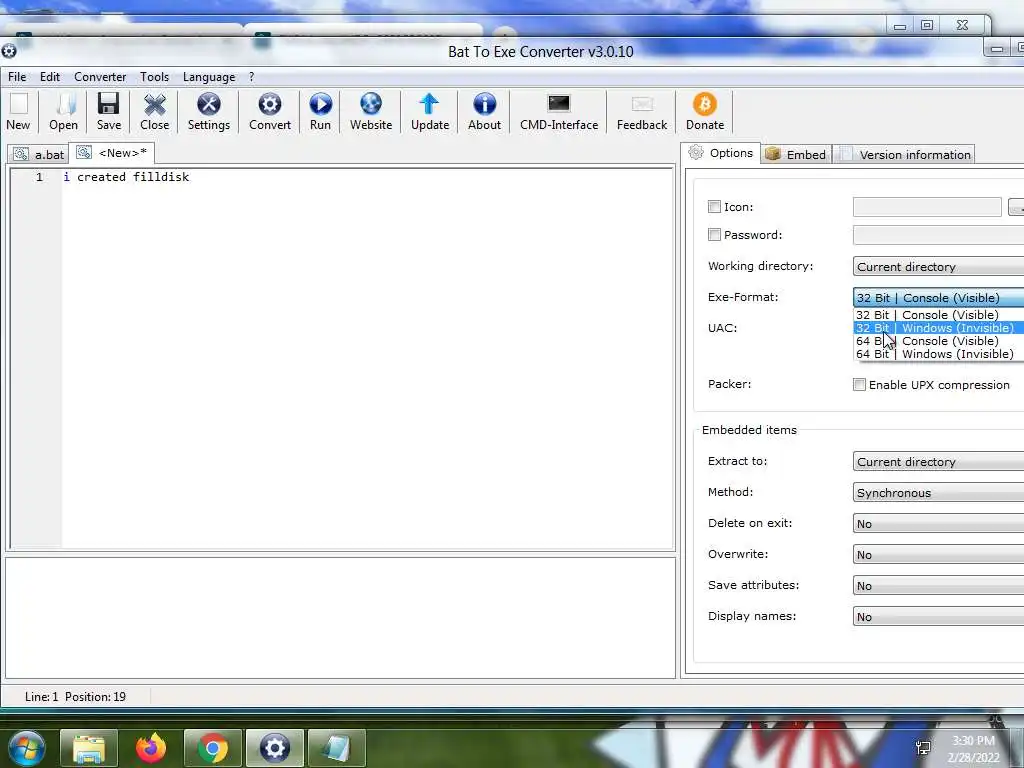Image resolution: width=1024 pixels, height=768 pixels.
Task: Click the Update arrow icon
Action: [x=430, y=112]
